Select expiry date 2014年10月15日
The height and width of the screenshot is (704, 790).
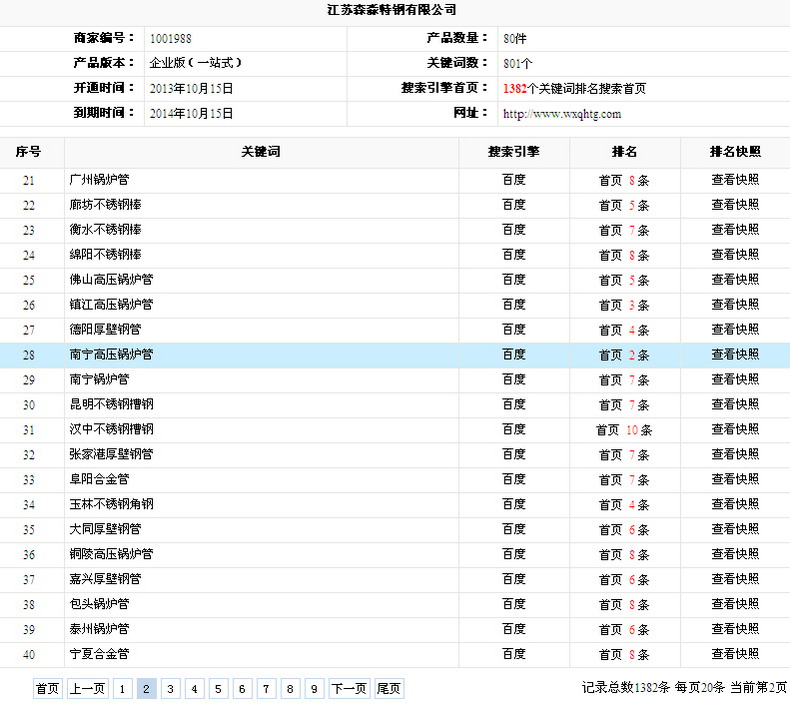pos(191,113)
